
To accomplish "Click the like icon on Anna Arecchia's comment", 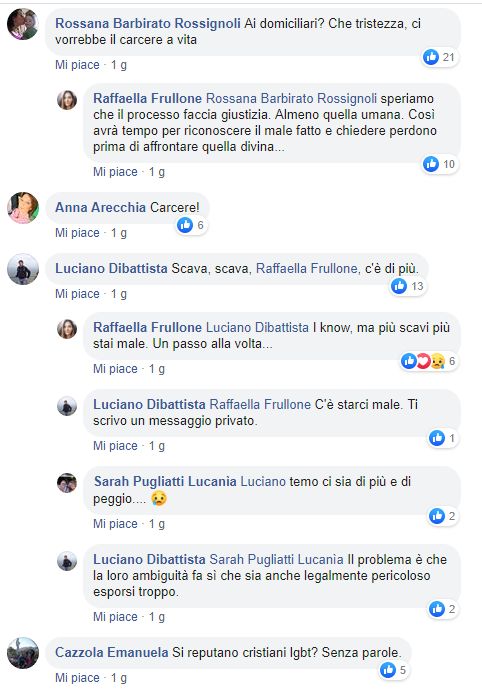I will (185, 225).
